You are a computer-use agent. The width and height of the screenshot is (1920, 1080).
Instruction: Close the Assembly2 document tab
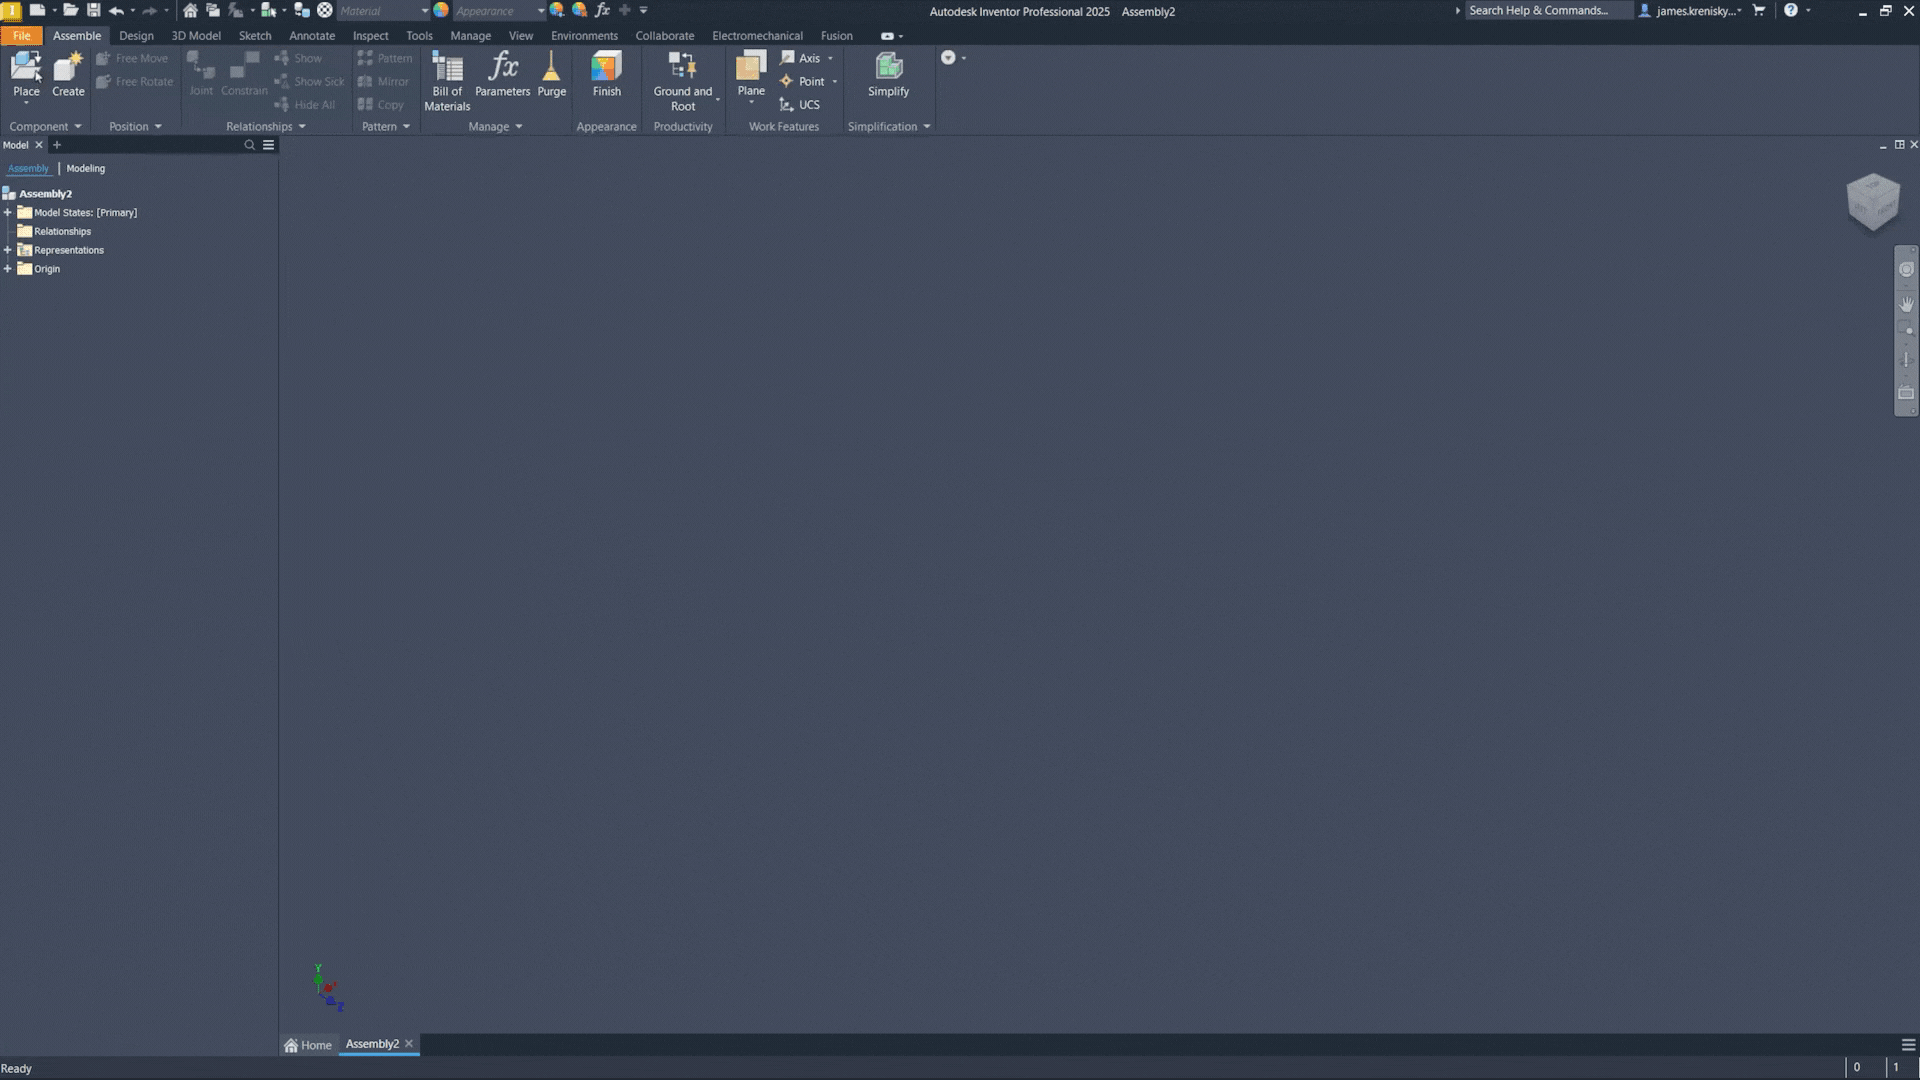tap(409, 1044)
